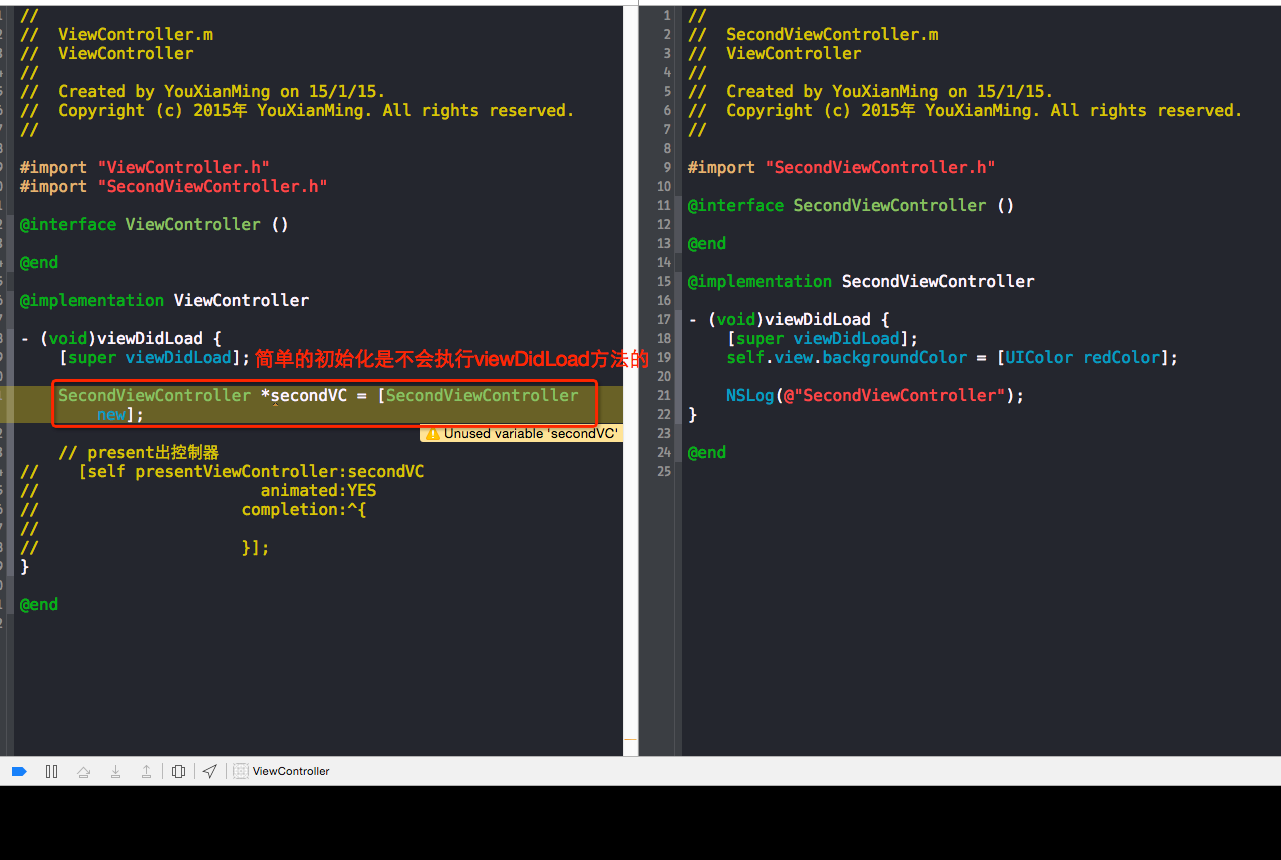Click "// SecondViewController.m" header comment
This screenshot has height=860, width=1281.
coord(813,34)
